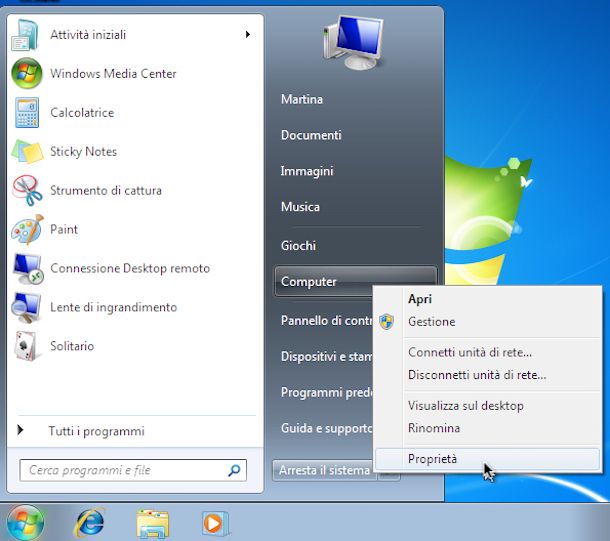Click the shield icon beside Gestione

pos(386,322)
